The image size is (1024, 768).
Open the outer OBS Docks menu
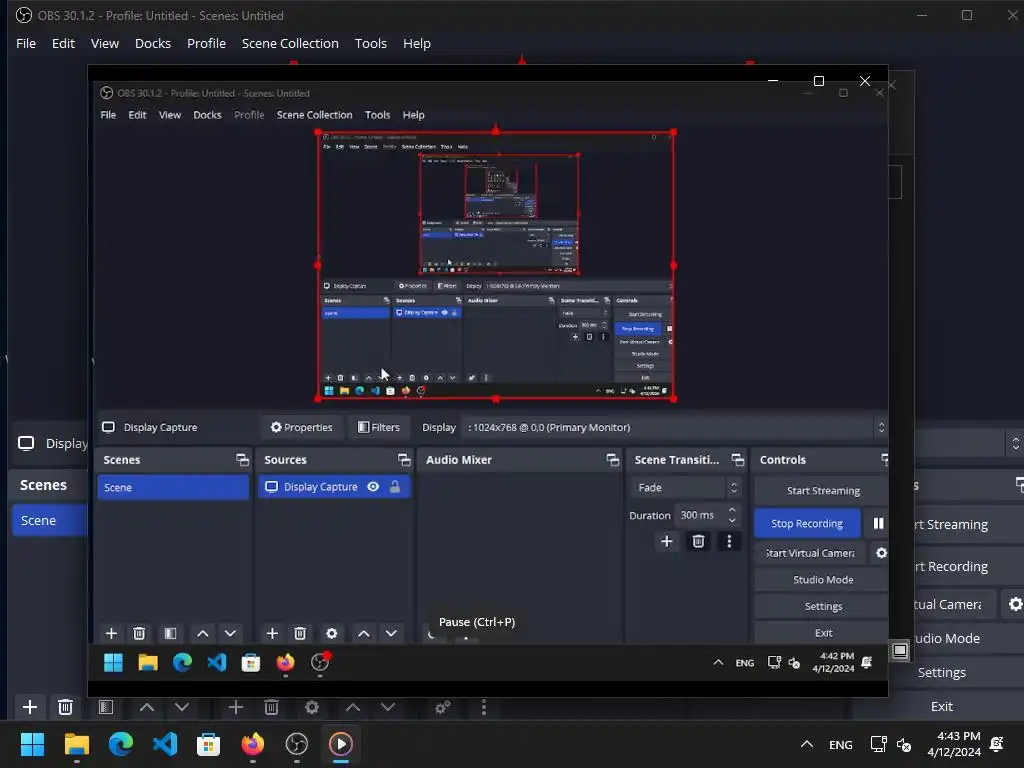(x=153, y=43)
